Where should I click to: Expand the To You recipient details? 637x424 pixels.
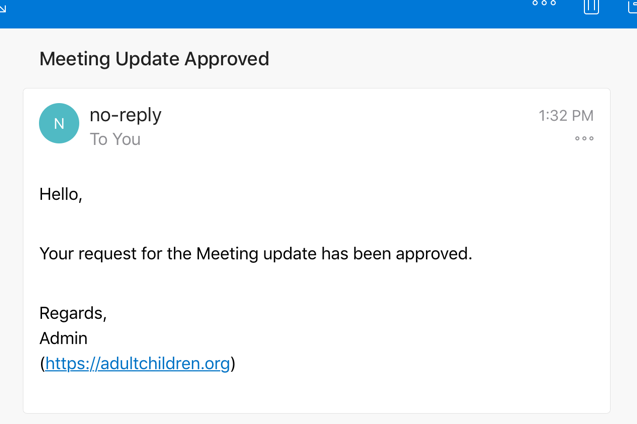click(115, 139)
